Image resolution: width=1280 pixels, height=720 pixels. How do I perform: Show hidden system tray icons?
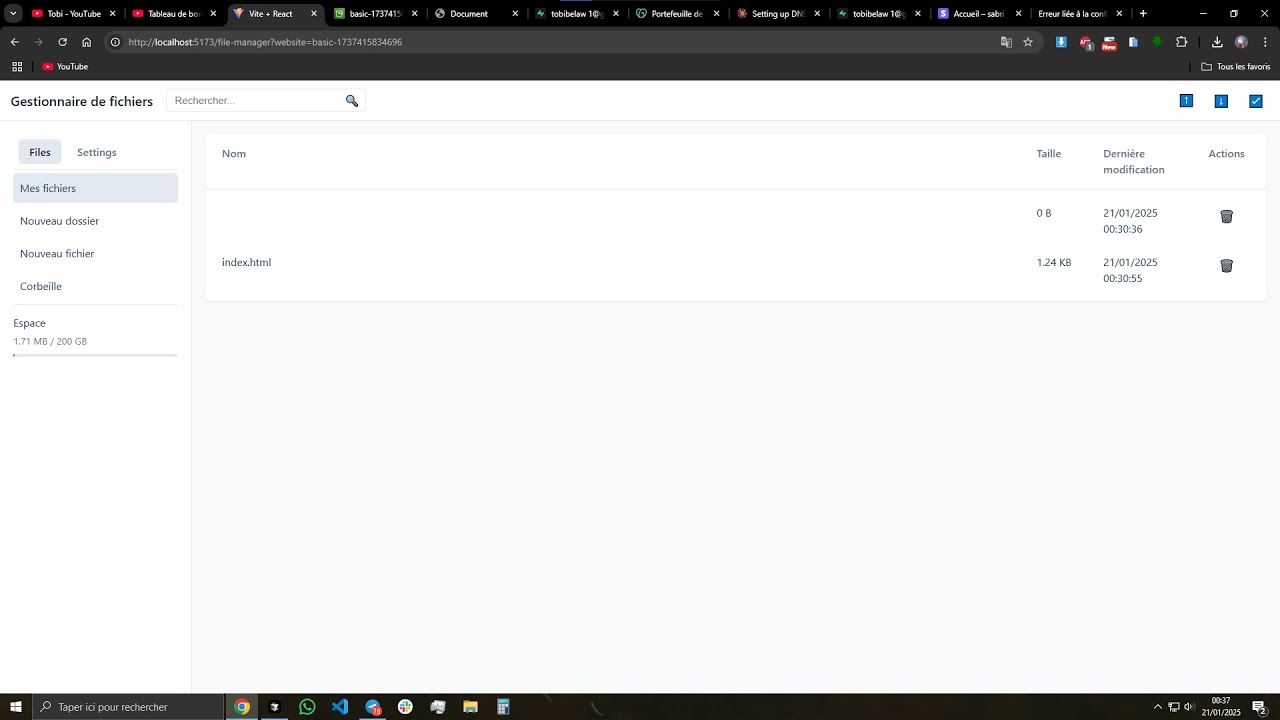1158,707
